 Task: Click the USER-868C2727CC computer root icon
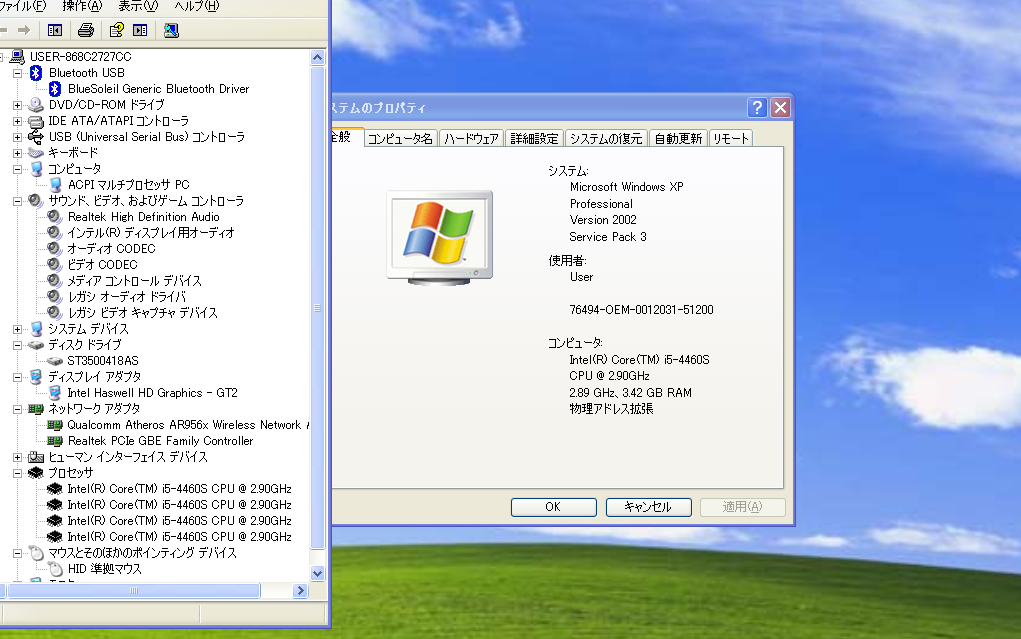click(17, 57)
